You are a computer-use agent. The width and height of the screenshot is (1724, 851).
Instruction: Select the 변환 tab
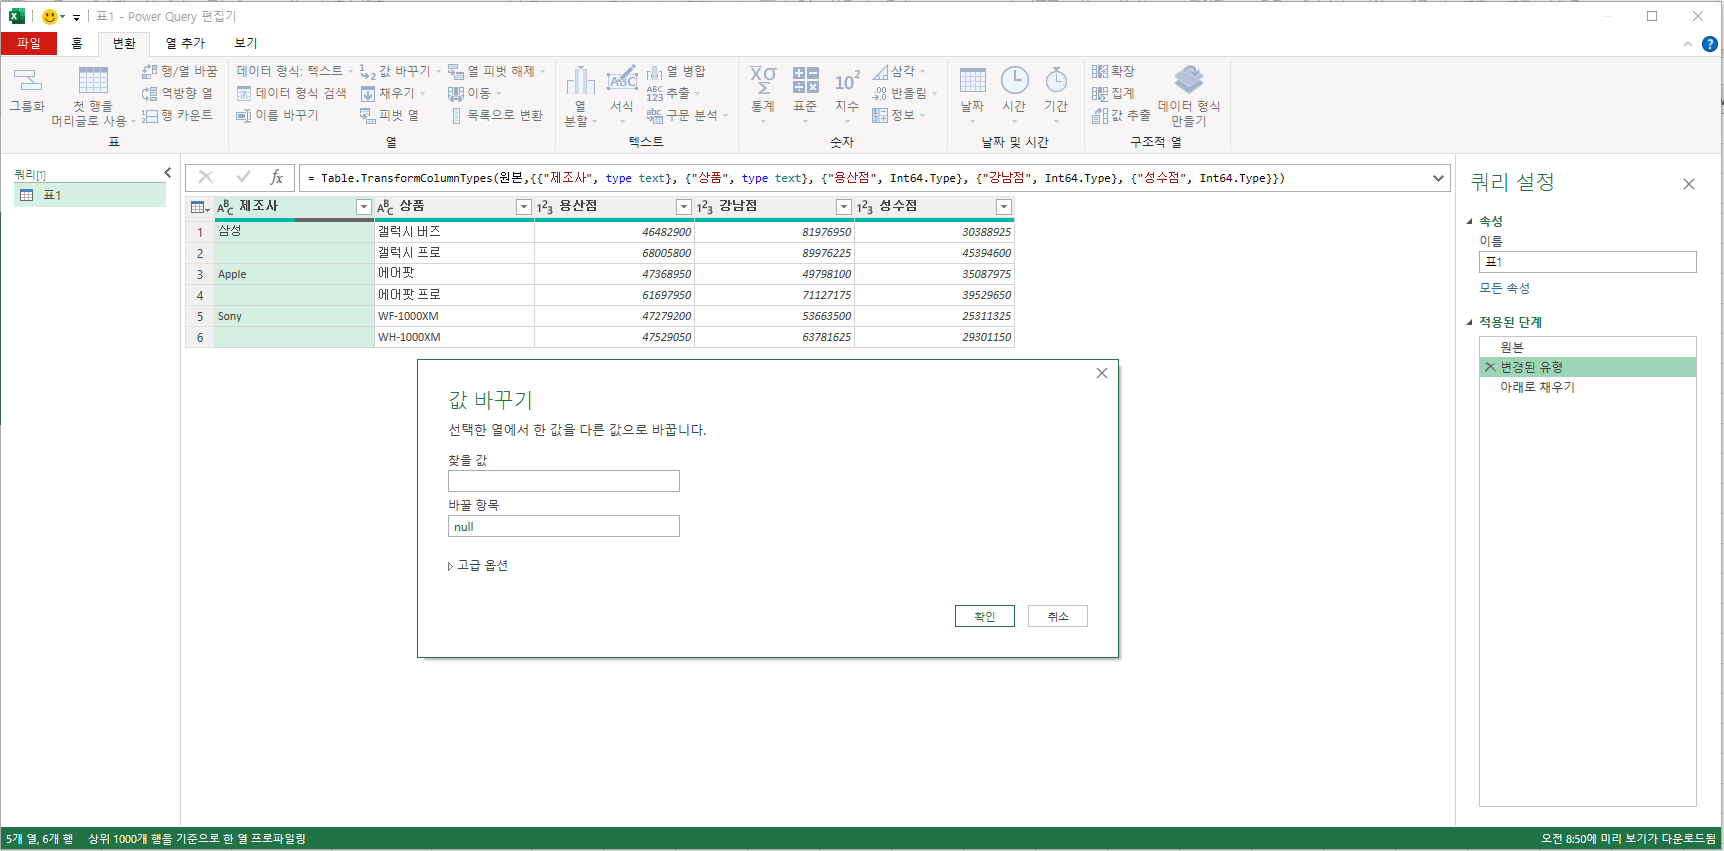pyautogui.click(x=124, y=43)
